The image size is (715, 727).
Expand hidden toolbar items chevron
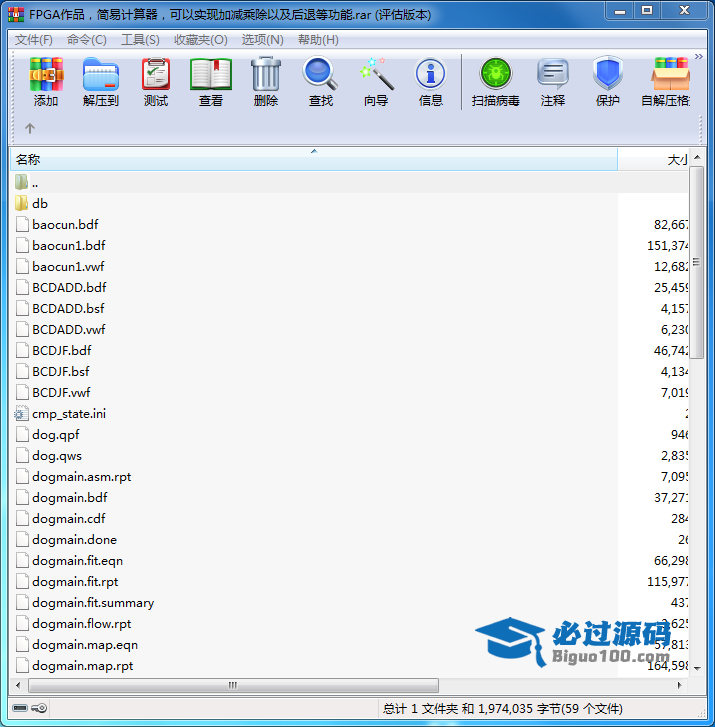pyautogui.click(x=699, y=57)
